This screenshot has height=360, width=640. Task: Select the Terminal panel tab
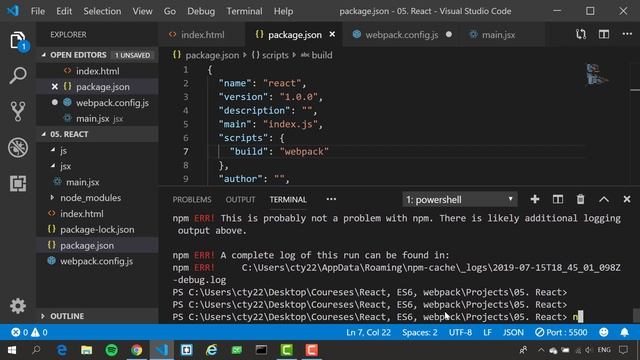tap(288, 200)
